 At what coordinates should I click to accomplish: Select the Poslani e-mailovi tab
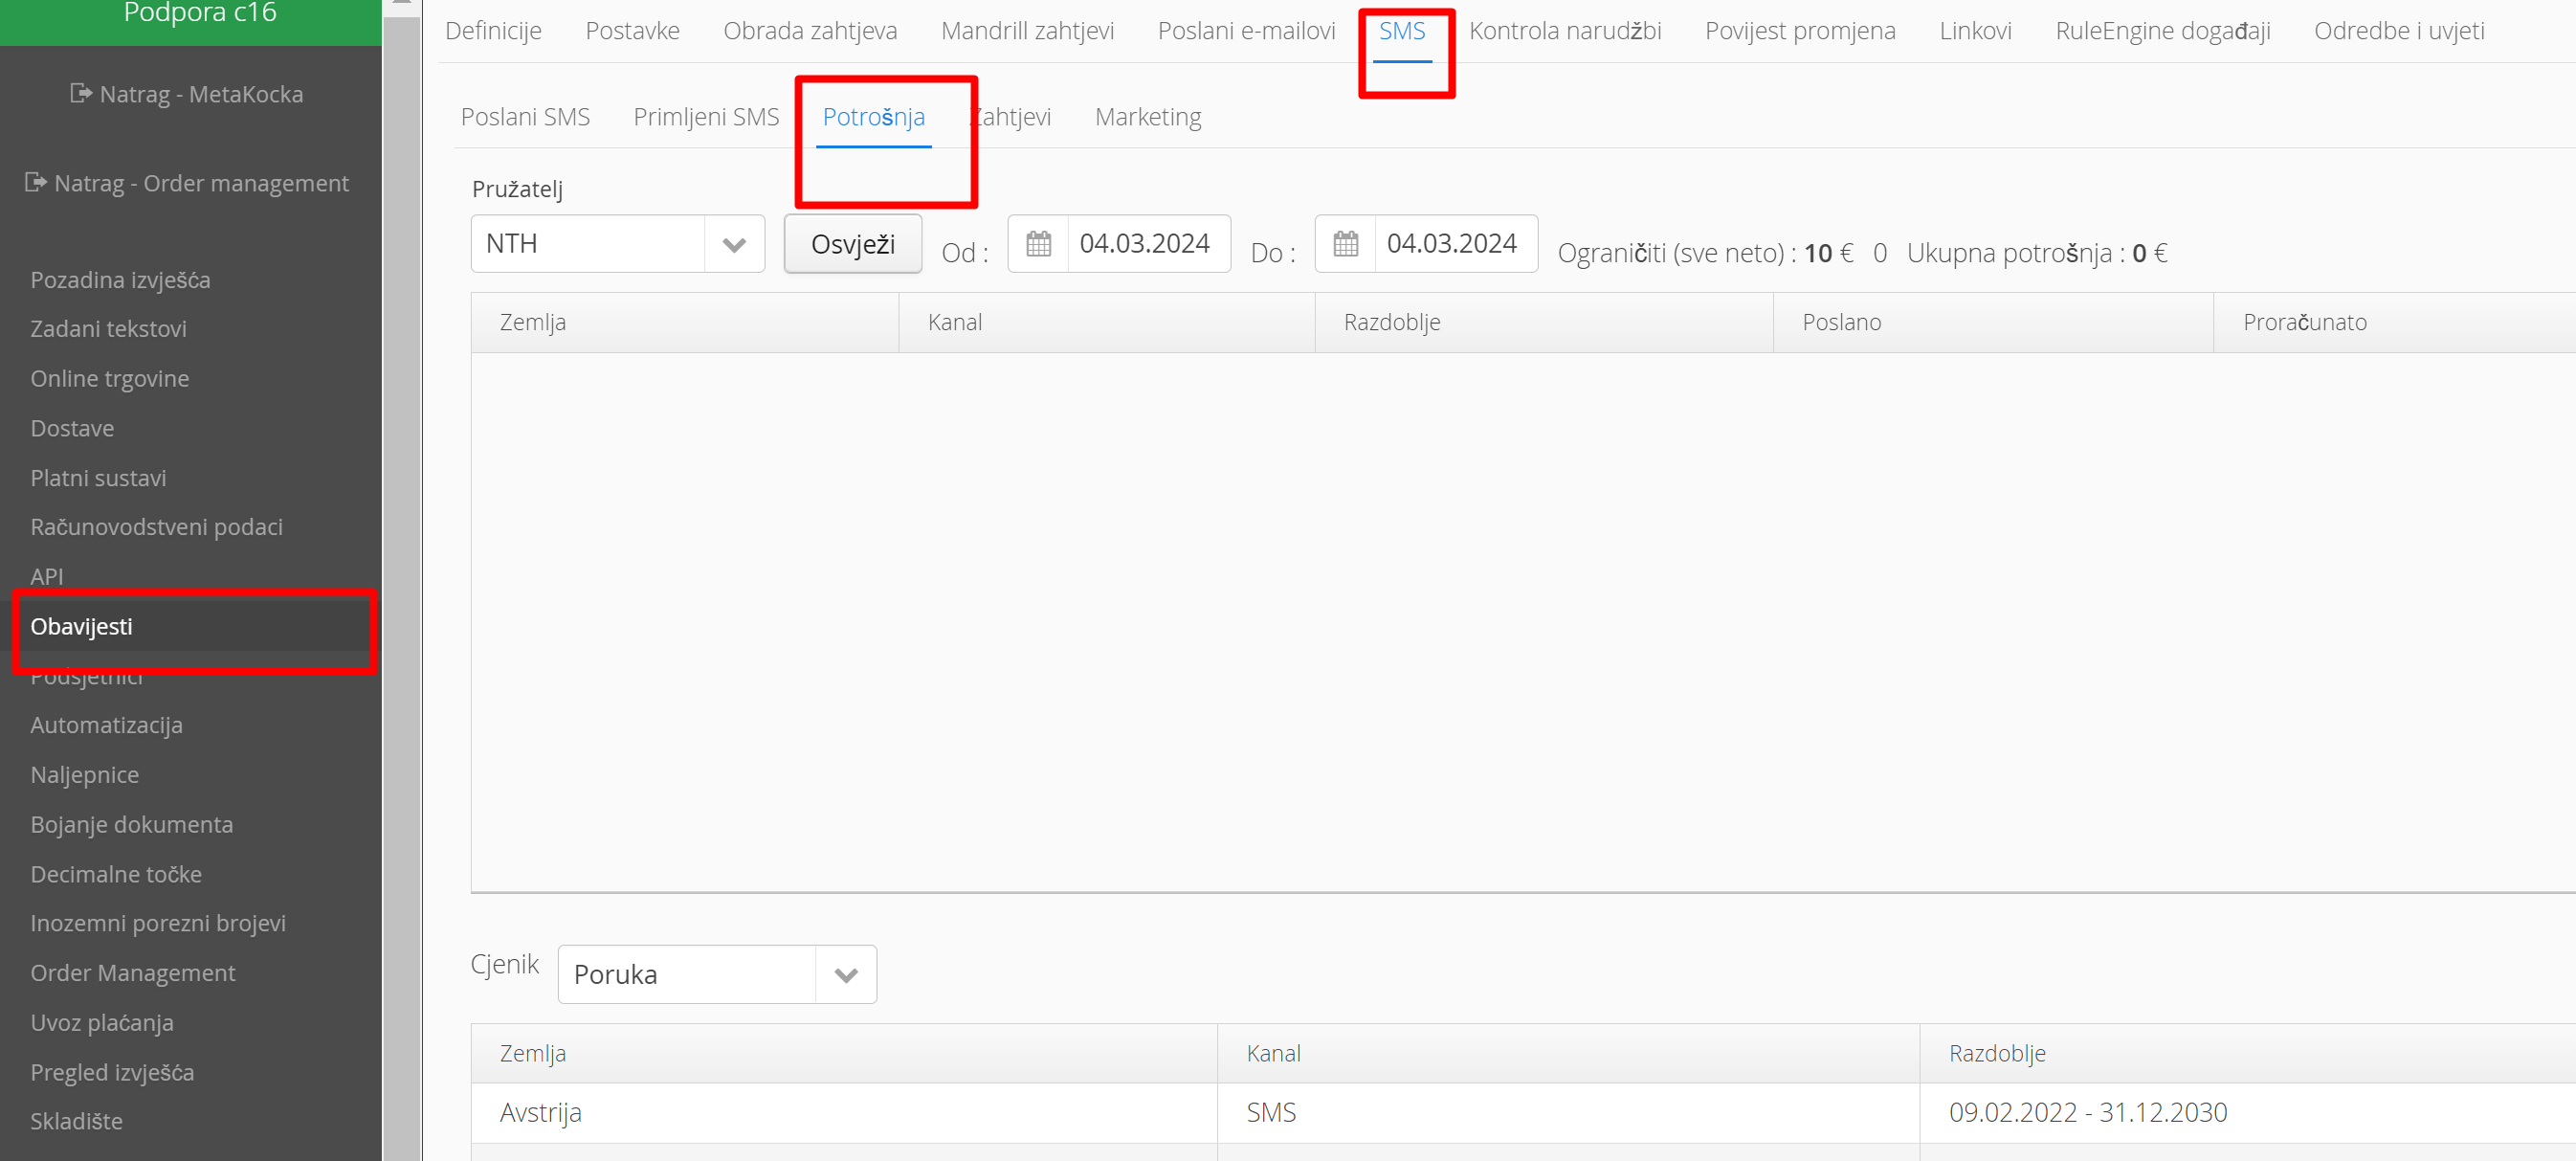[1246, 31]
